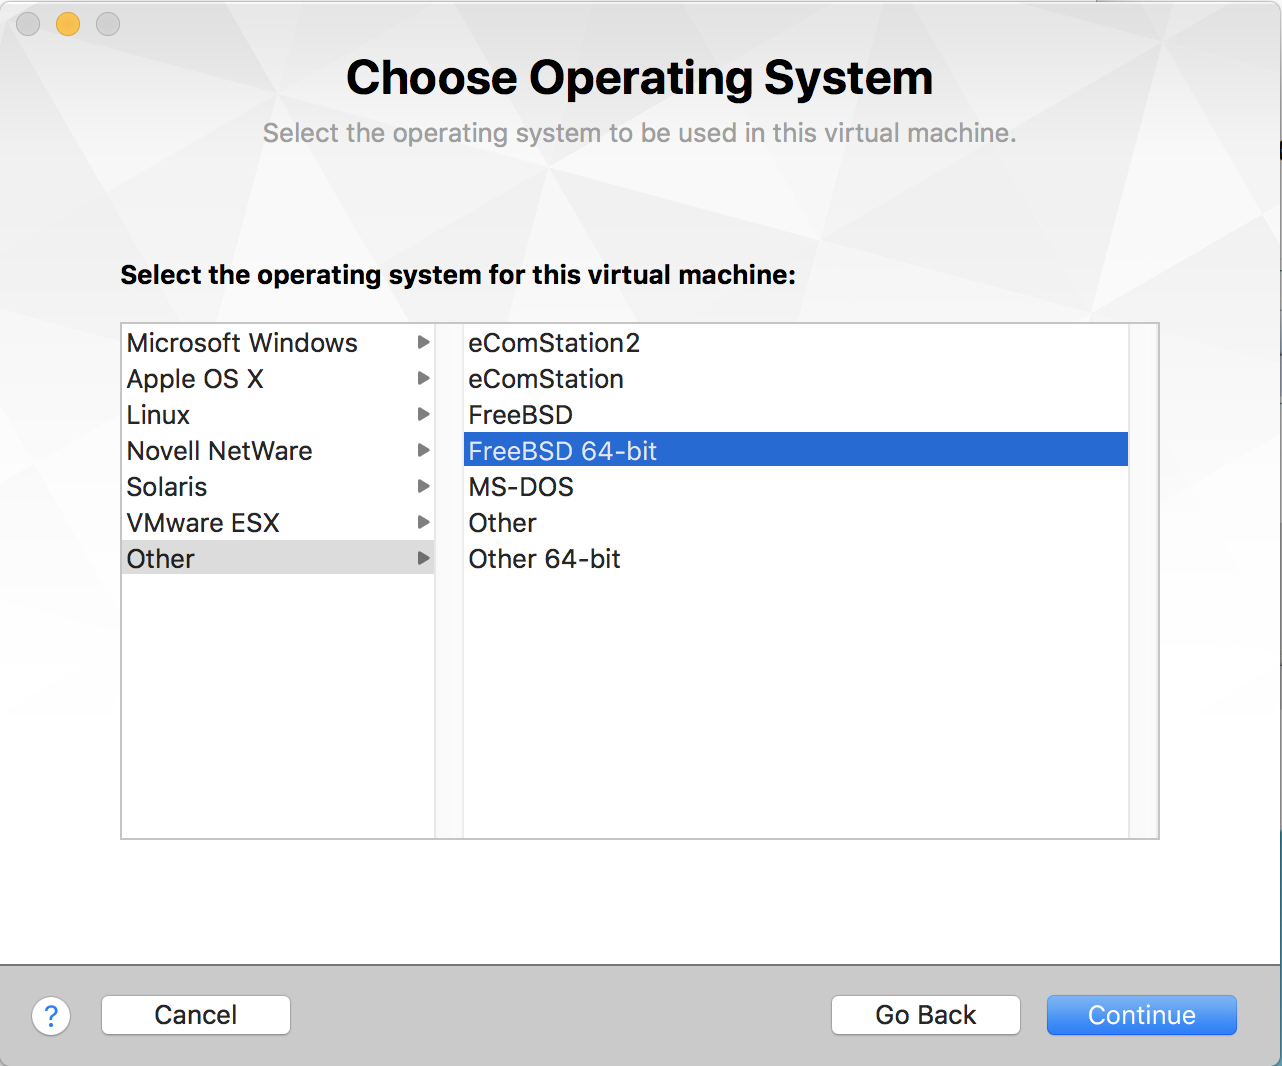Select the highlighted FreeBSD 64-bit item
The height and width of the screenshot is (1066, 1282).
tap(563, 451)
